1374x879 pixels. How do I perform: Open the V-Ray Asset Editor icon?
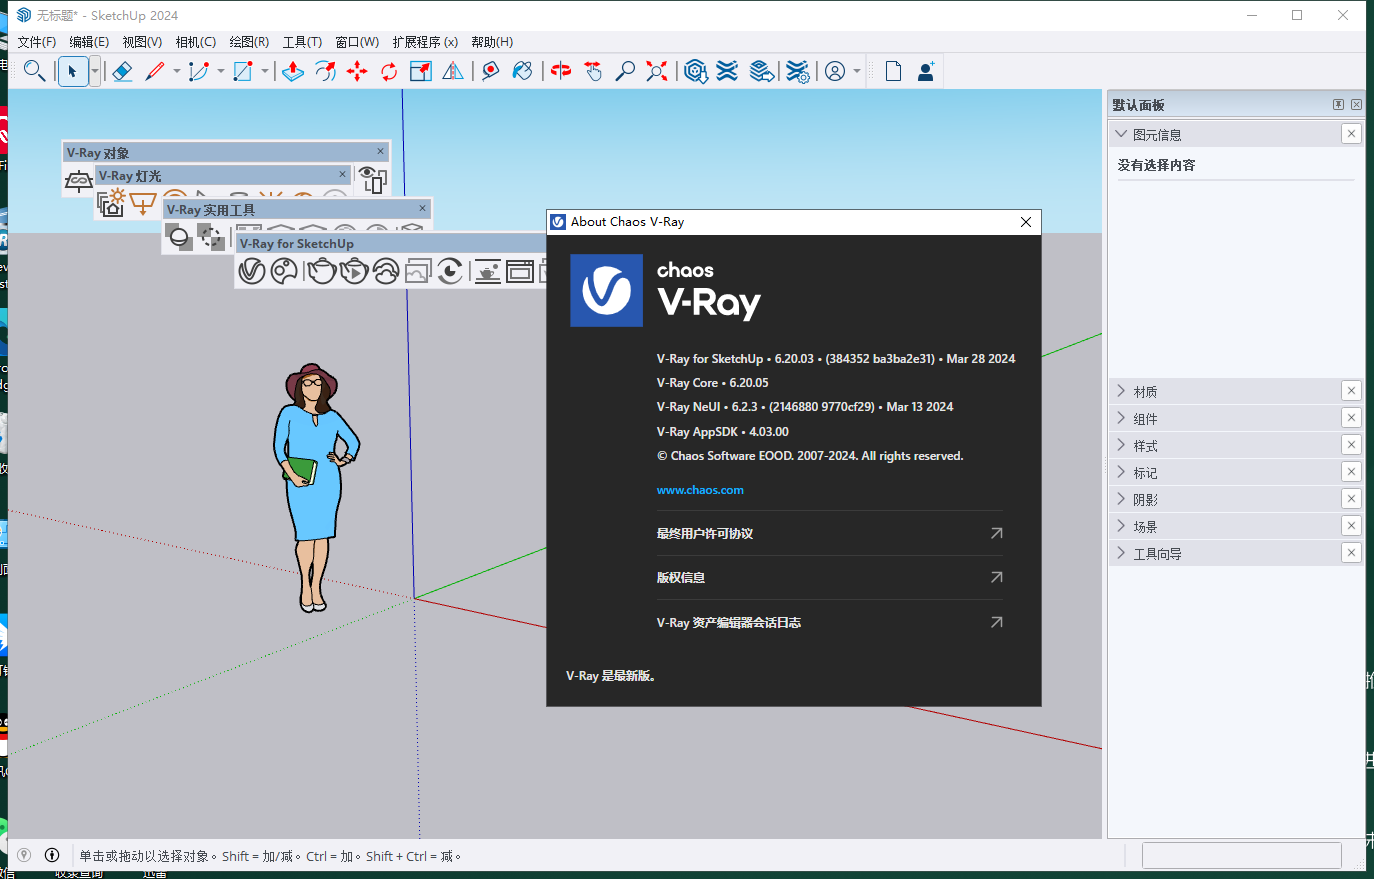point(252,270)
